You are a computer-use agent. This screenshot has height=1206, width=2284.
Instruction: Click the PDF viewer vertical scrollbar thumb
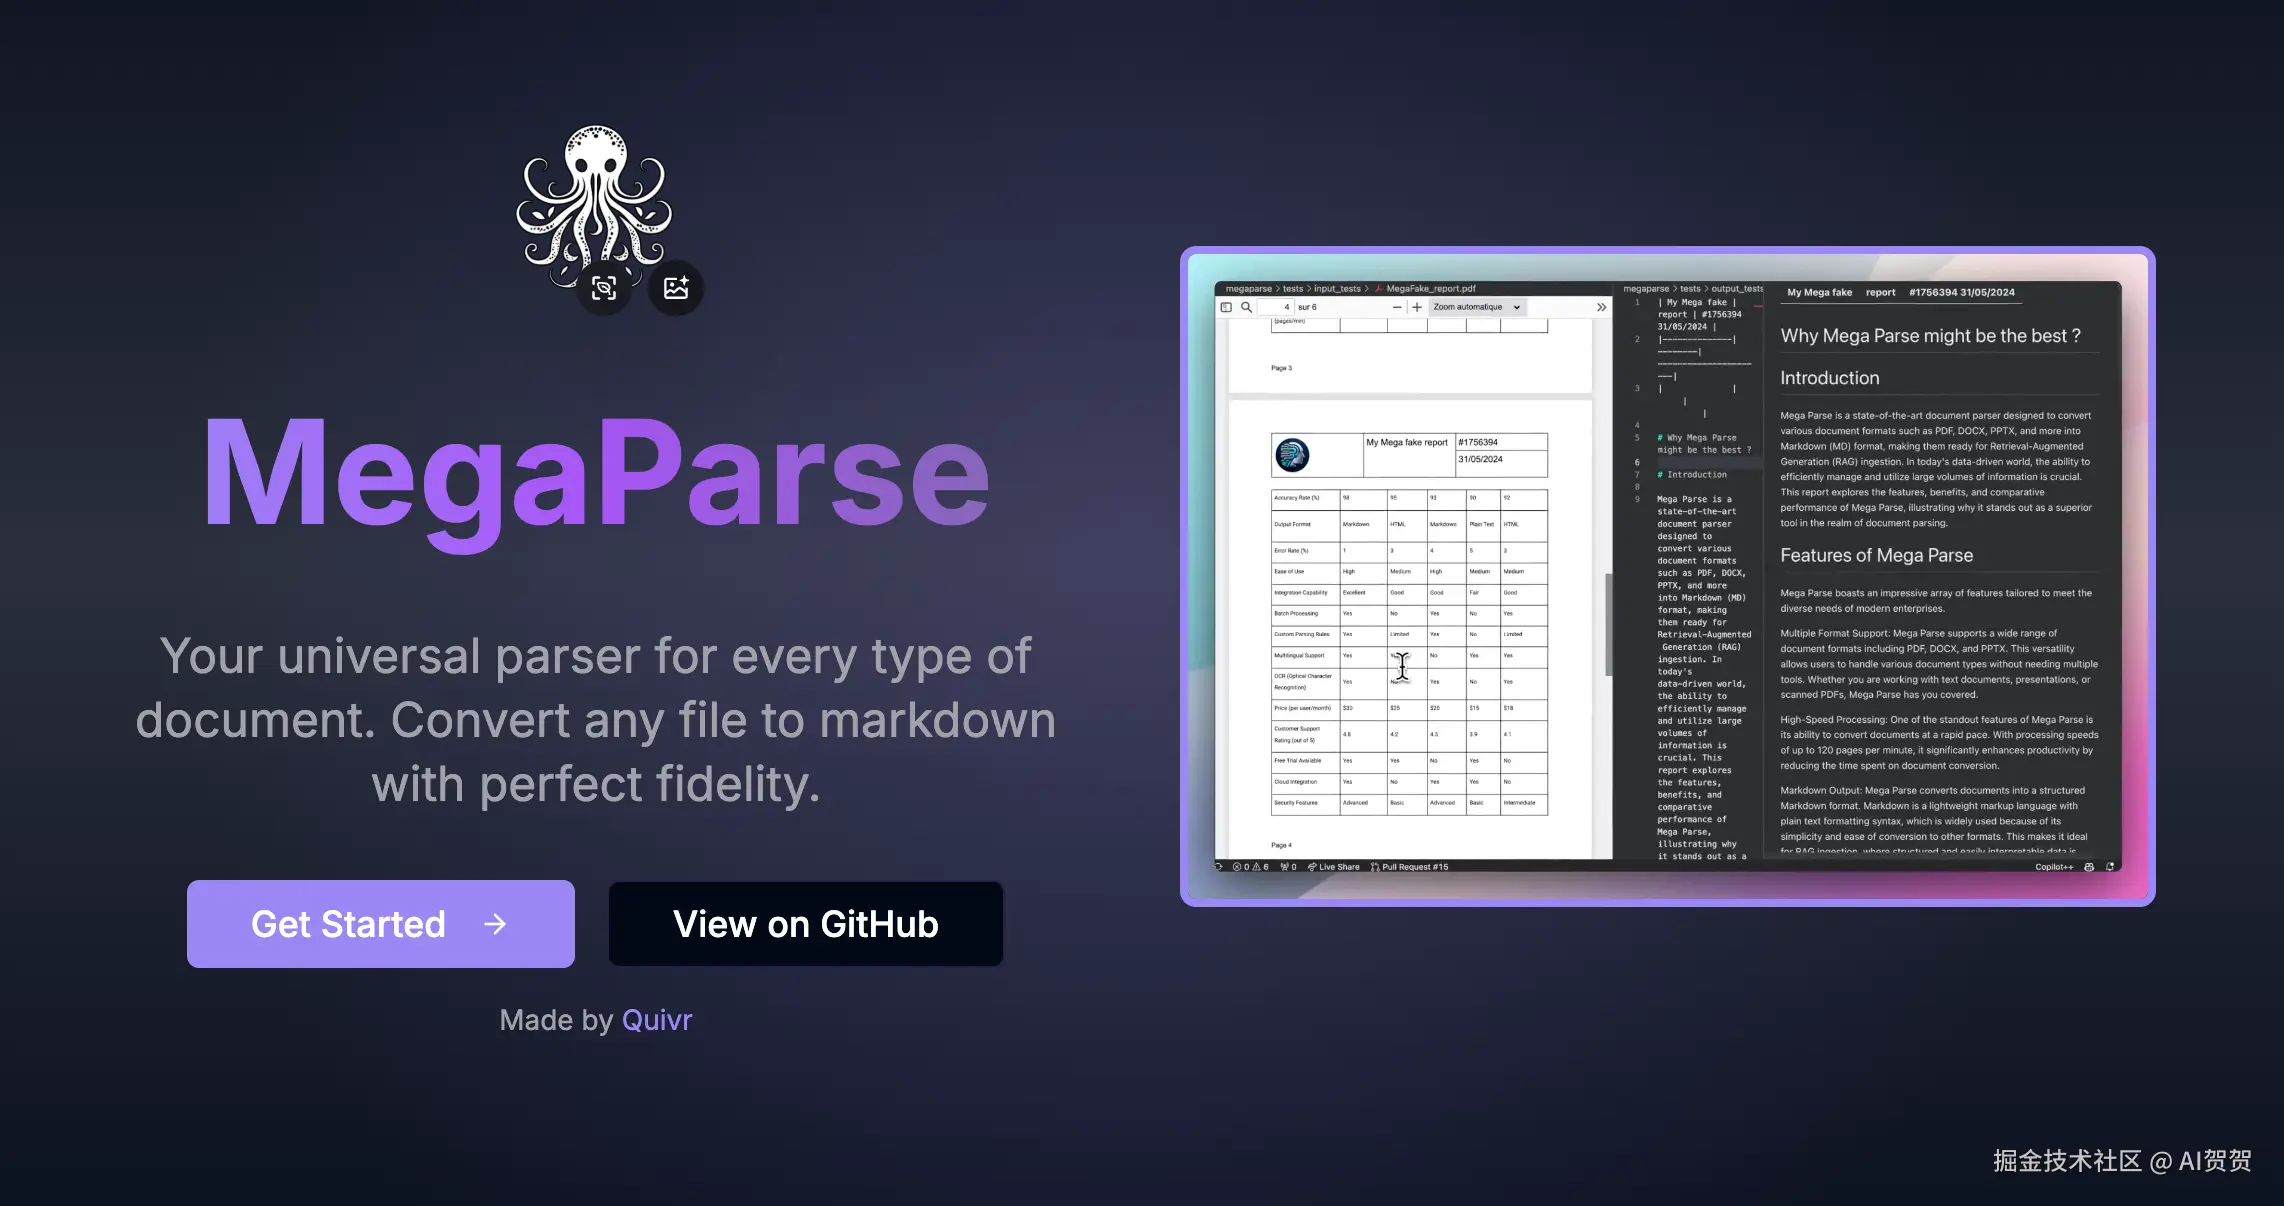pos(1608,625)
